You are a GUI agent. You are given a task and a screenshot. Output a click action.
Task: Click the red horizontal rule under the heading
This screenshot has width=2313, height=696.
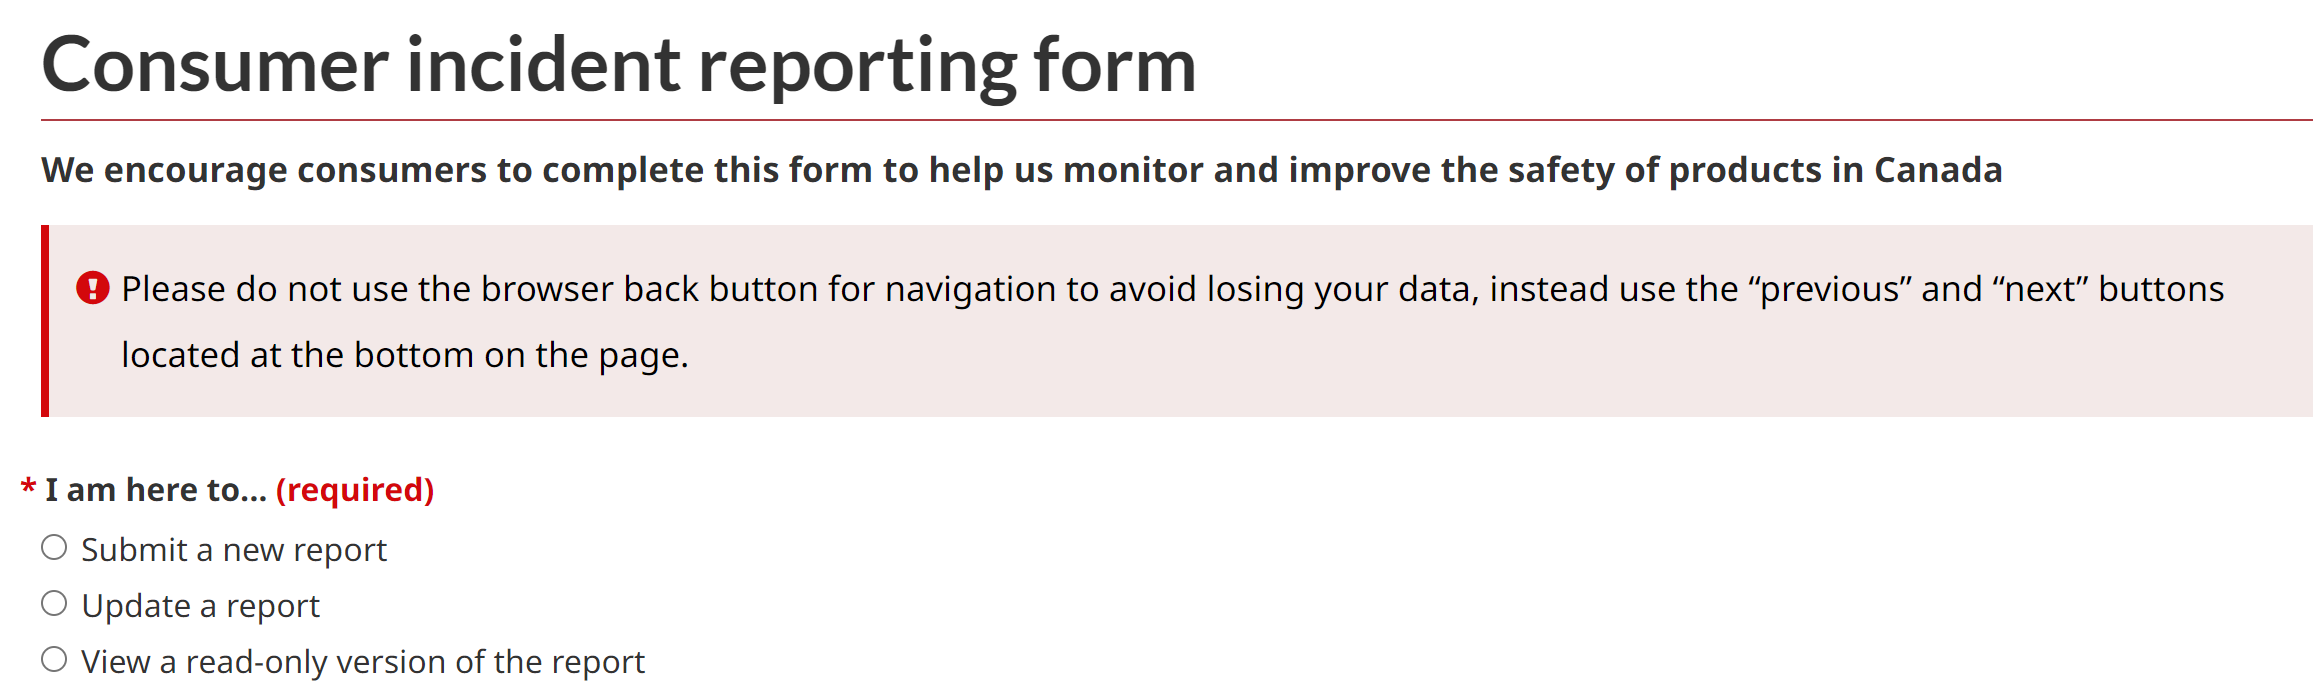1177,120
